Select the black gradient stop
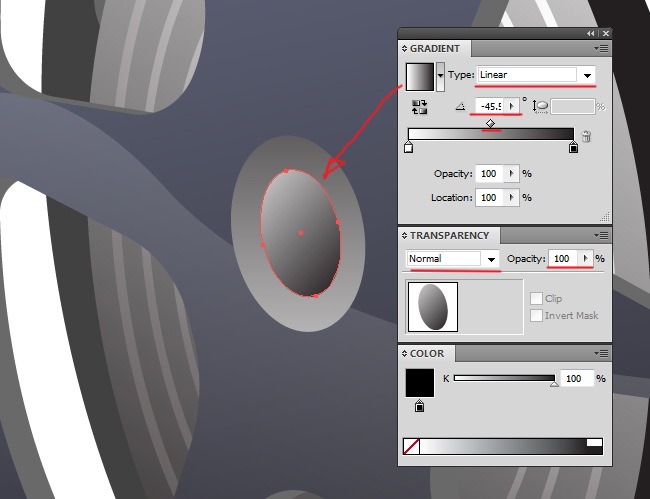 pyautogui.click(x=573, y=147)
